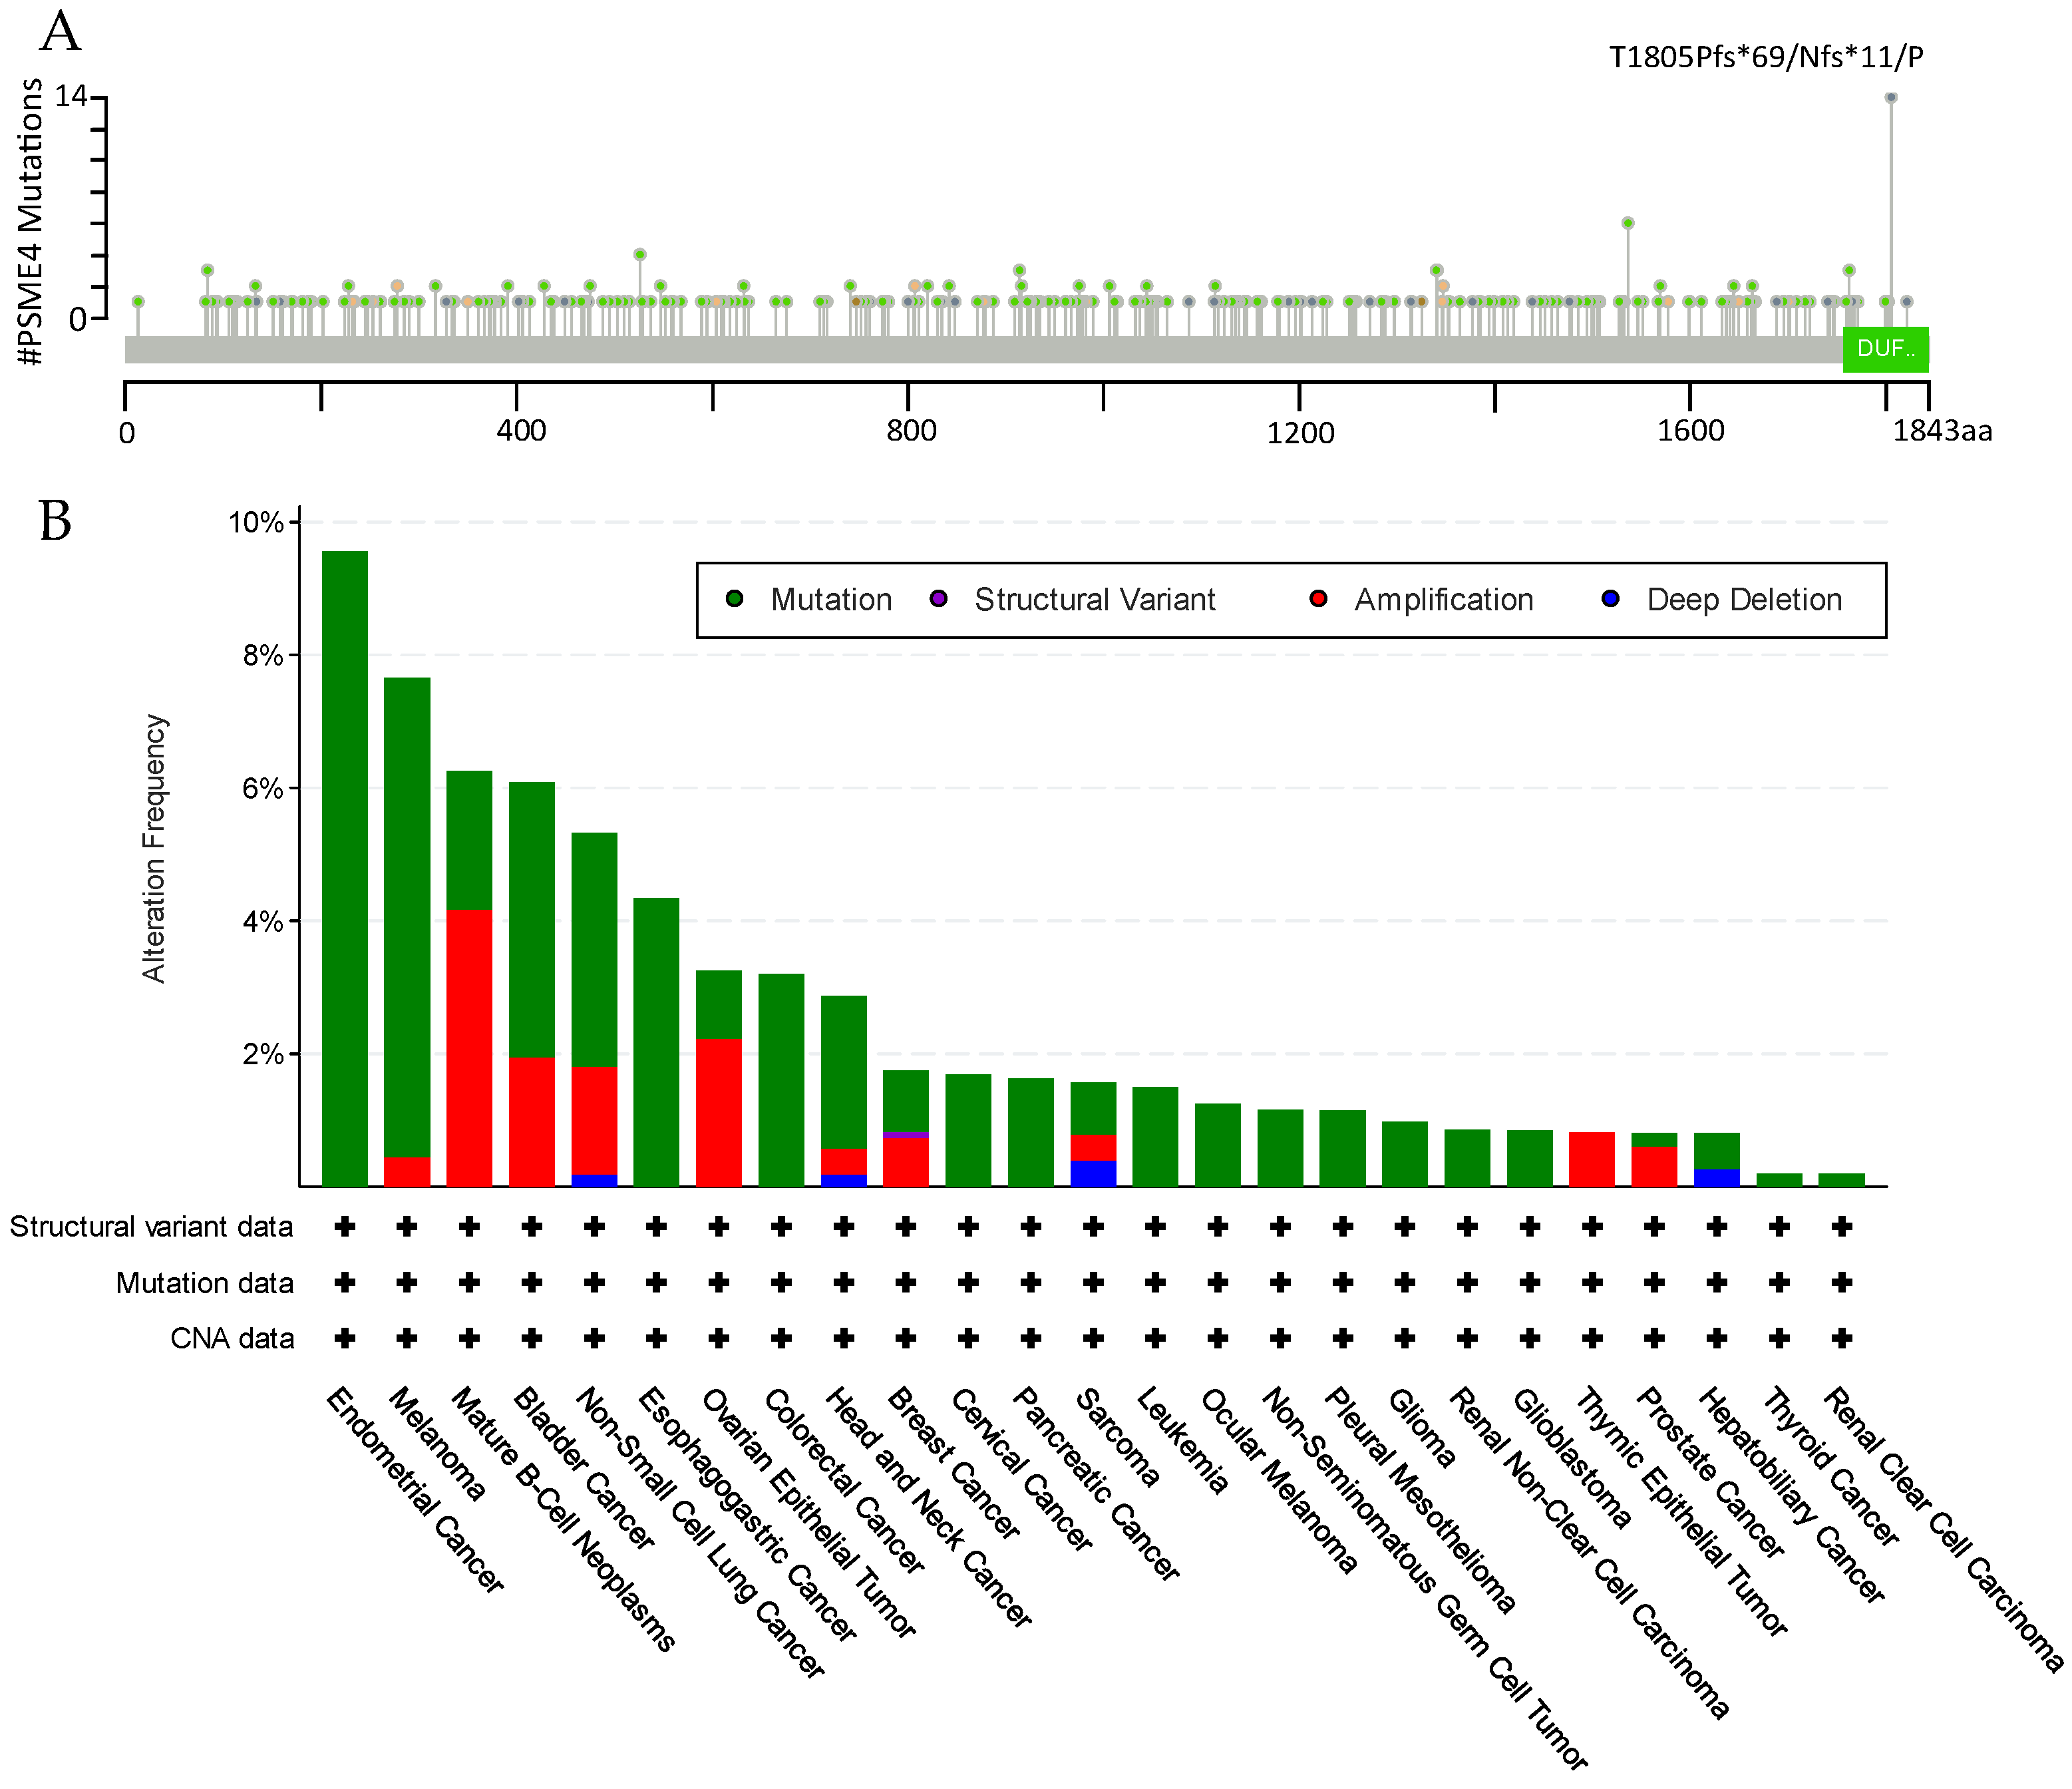Click the green DUF domain box
Image resolution: width=2072 pixels, height=1789 pixels.
(1885, 349)
